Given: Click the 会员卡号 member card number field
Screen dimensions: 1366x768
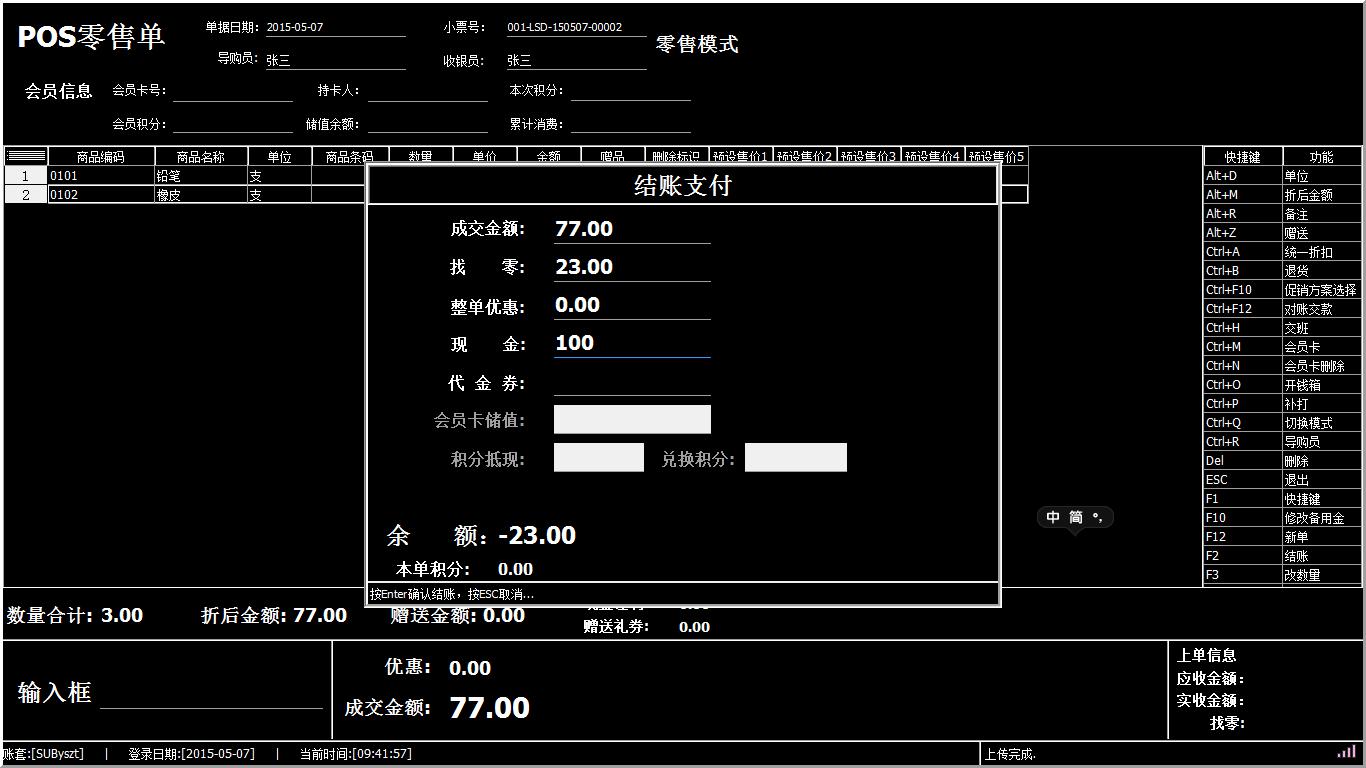Looking at the screenshot, I should [232, 90].
